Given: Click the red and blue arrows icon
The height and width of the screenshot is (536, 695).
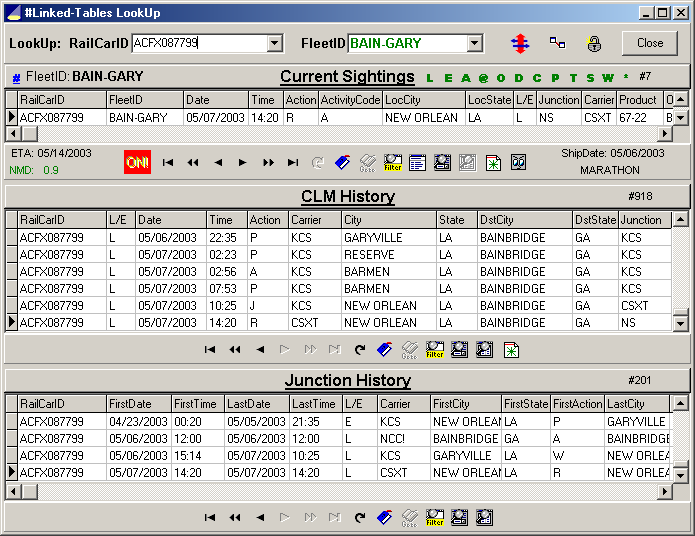Looking at the screenshot, I should click(519, 44).
